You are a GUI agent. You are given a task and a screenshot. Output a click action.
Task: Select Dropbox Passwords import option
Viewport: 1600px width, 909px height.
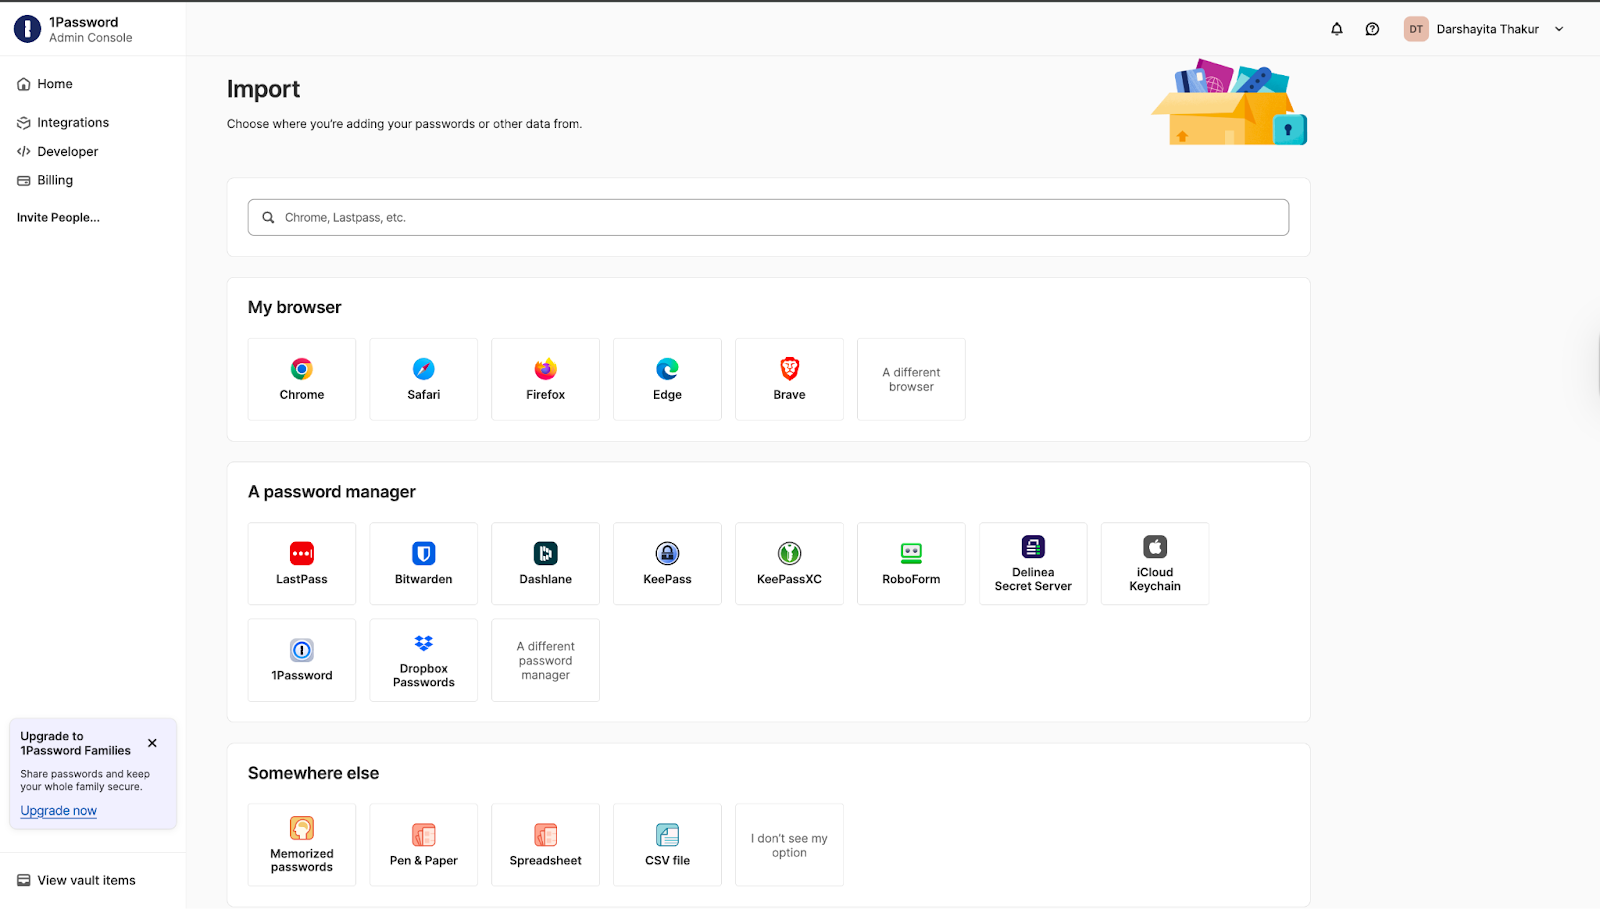pos(424,660)
